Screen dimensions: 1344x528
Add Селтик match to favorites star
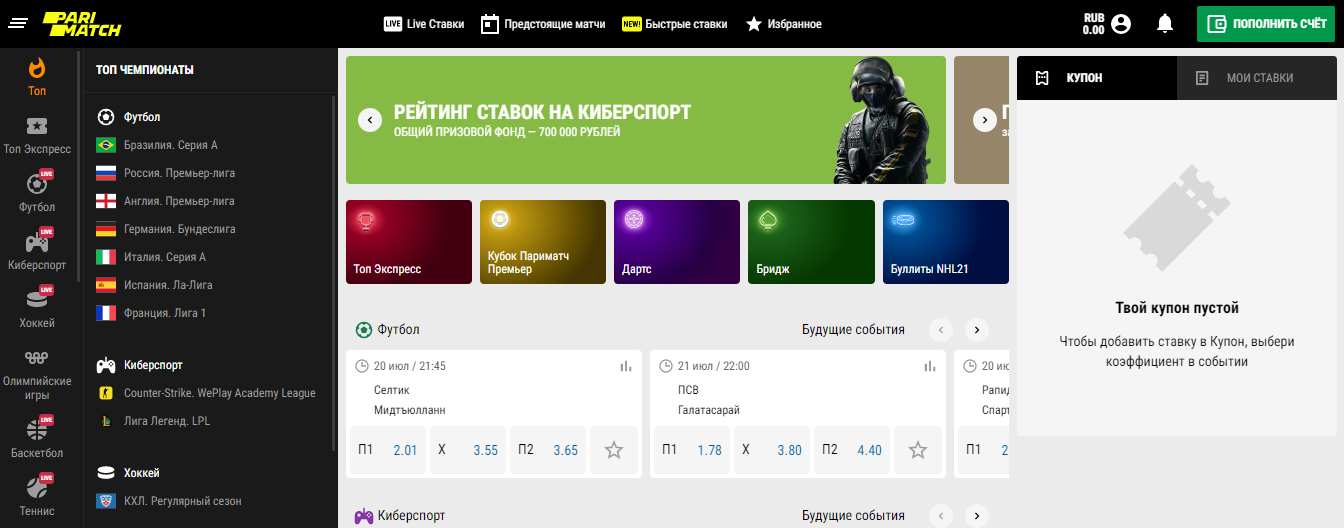pos(614,450)
